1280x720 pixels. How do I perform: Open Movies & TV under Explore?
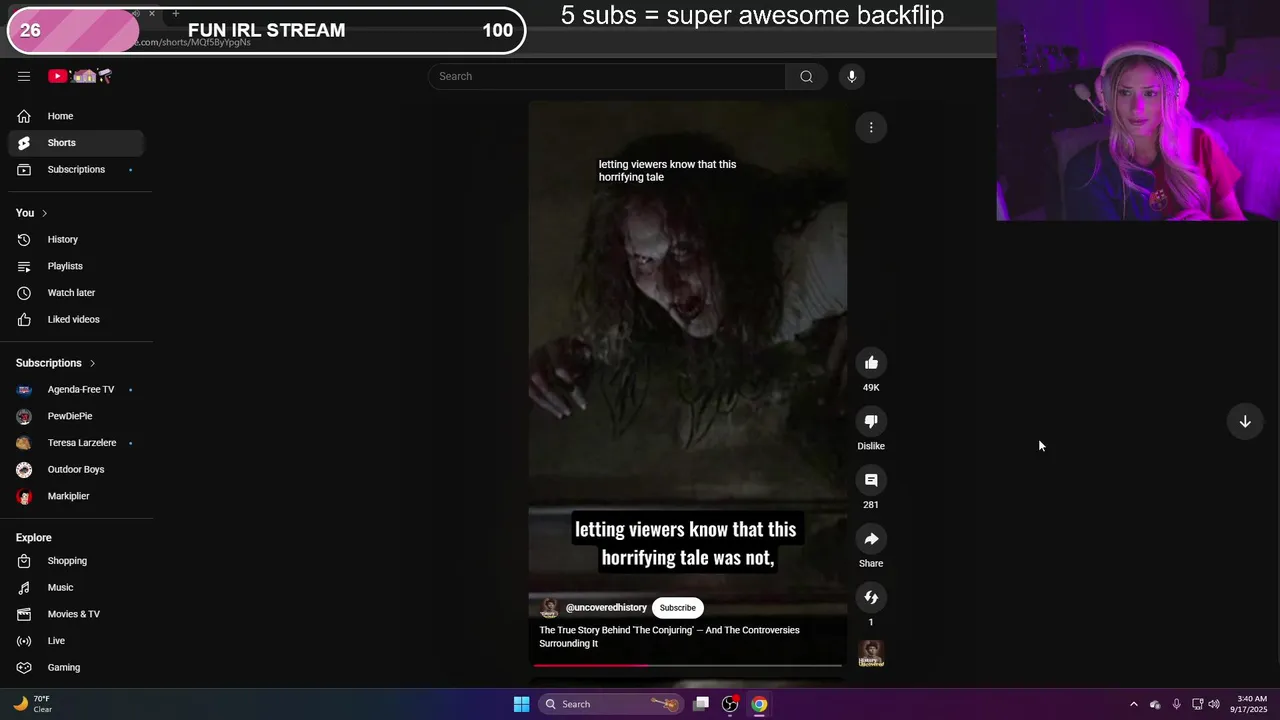[x=76, y=614]
